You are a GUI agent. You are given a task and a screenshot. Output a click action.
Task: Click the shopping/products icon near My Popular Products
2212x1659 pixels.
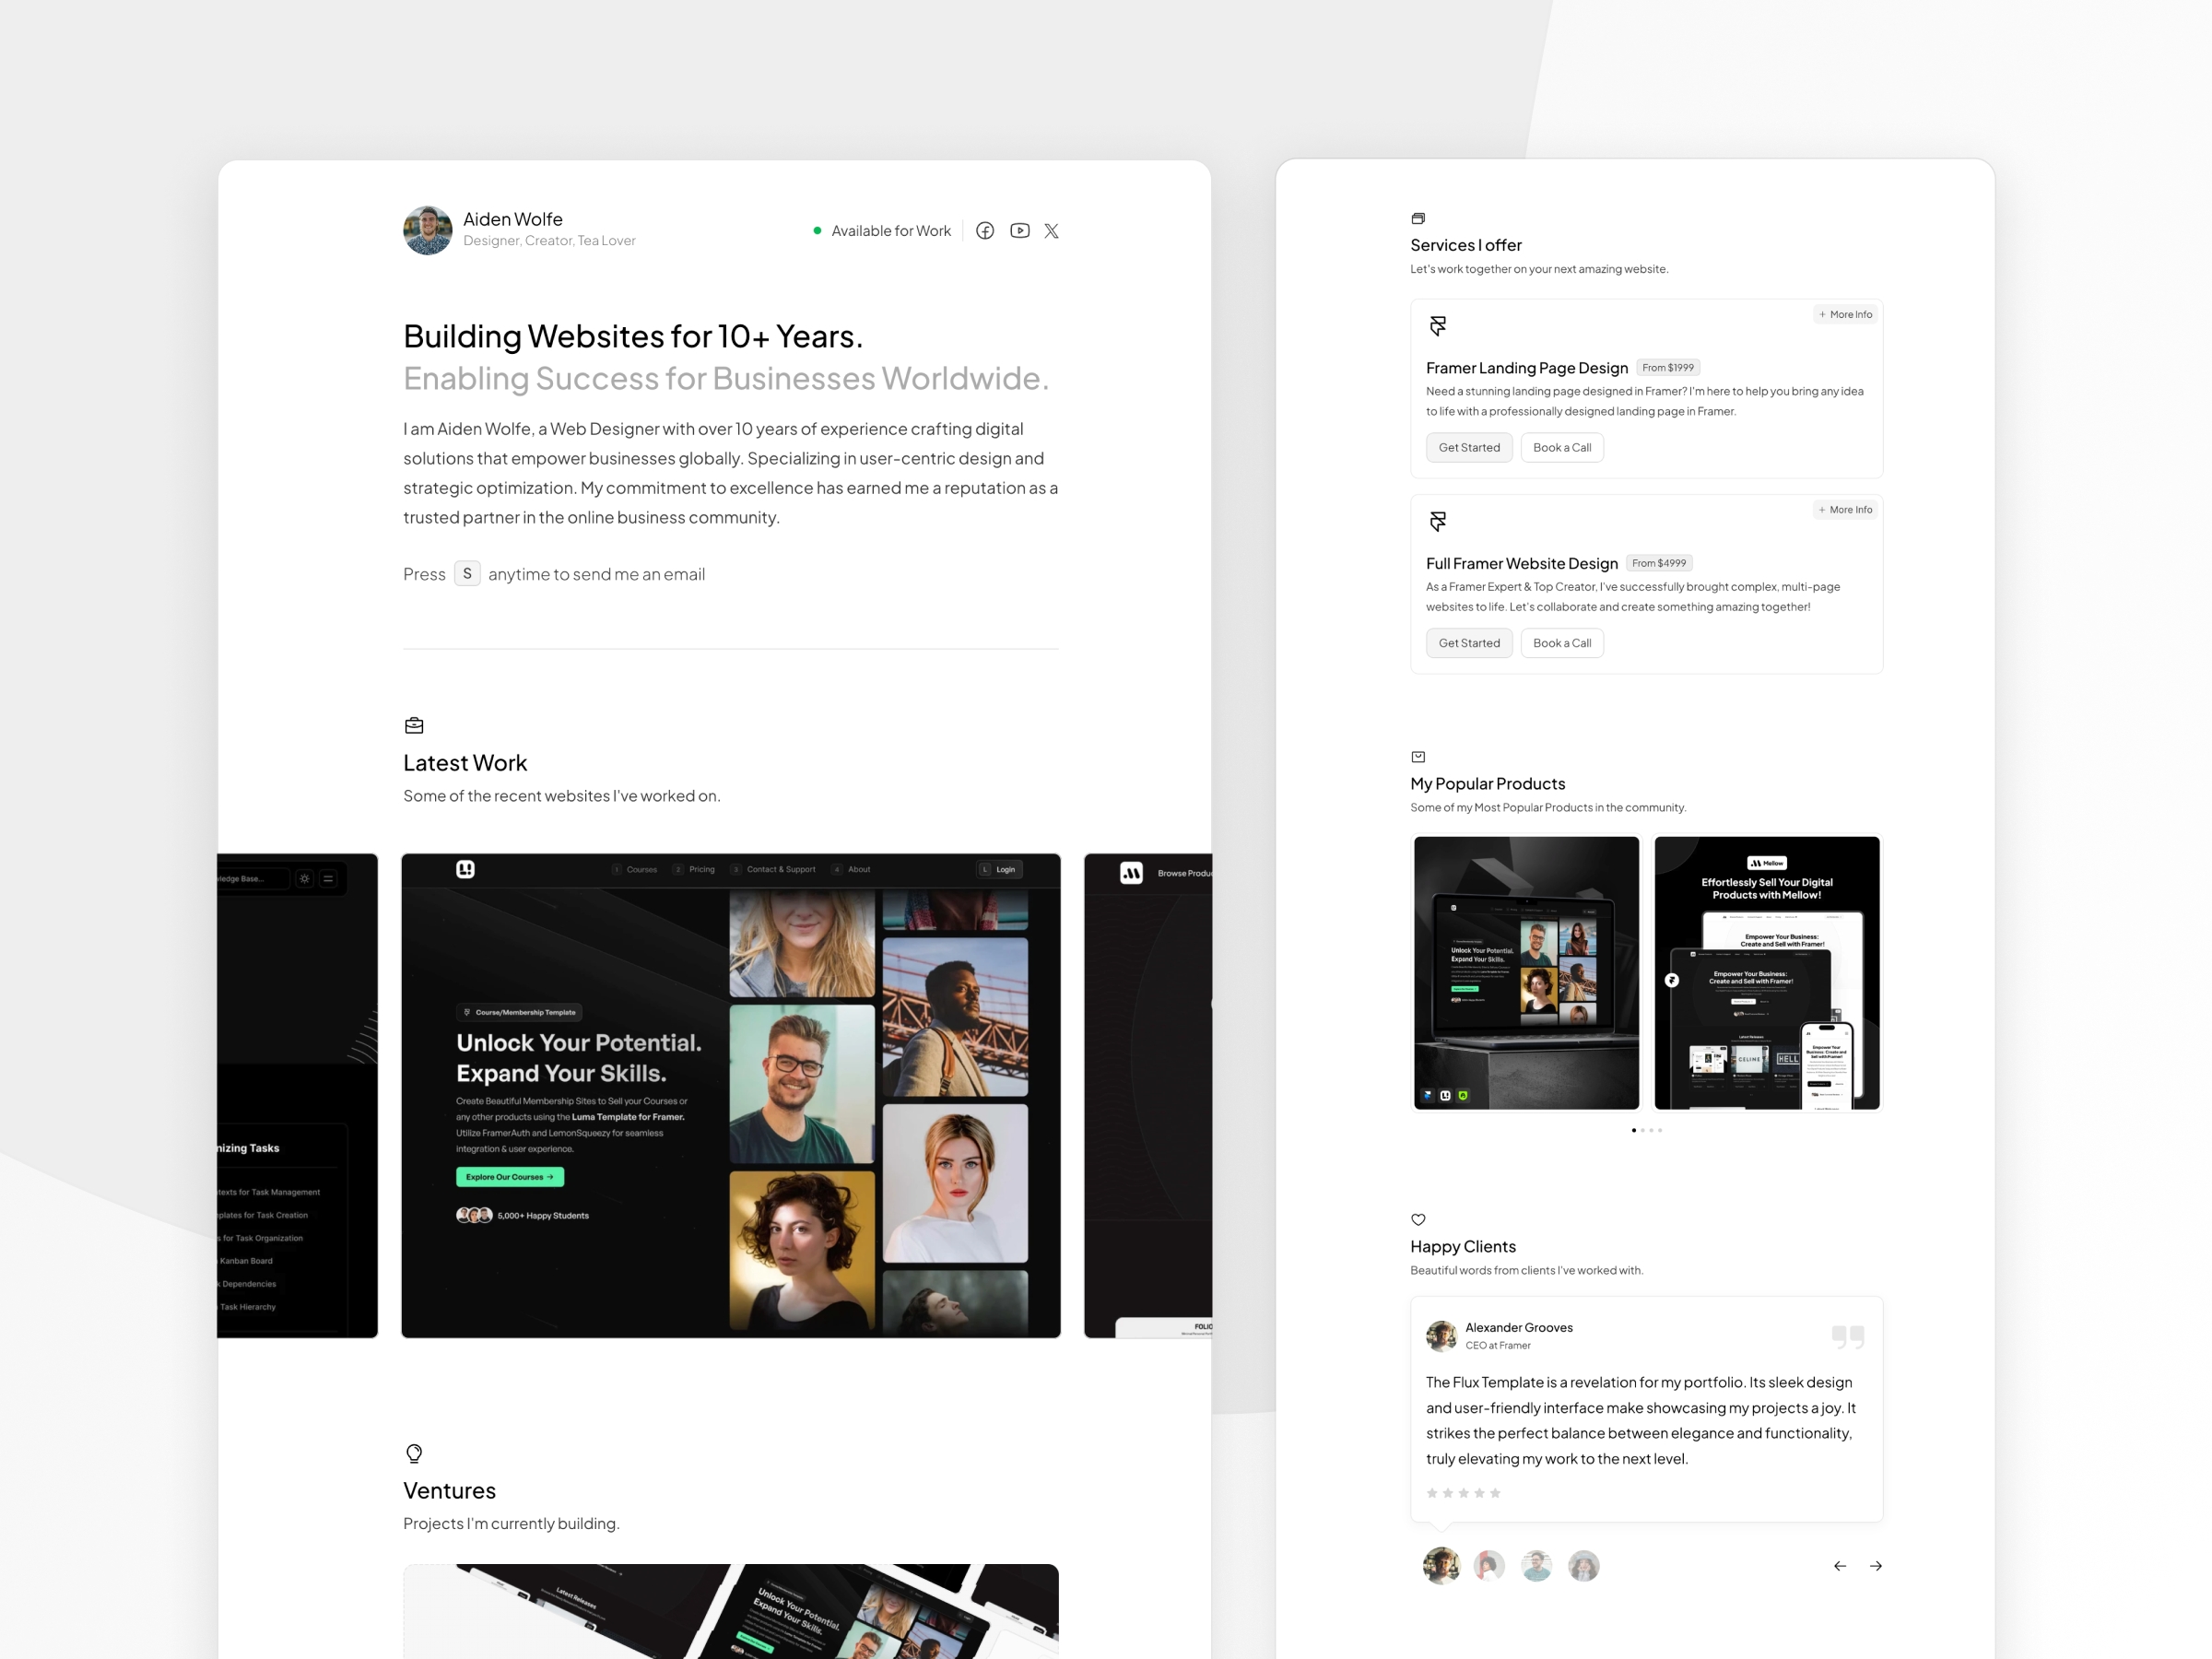(1419, 757)
